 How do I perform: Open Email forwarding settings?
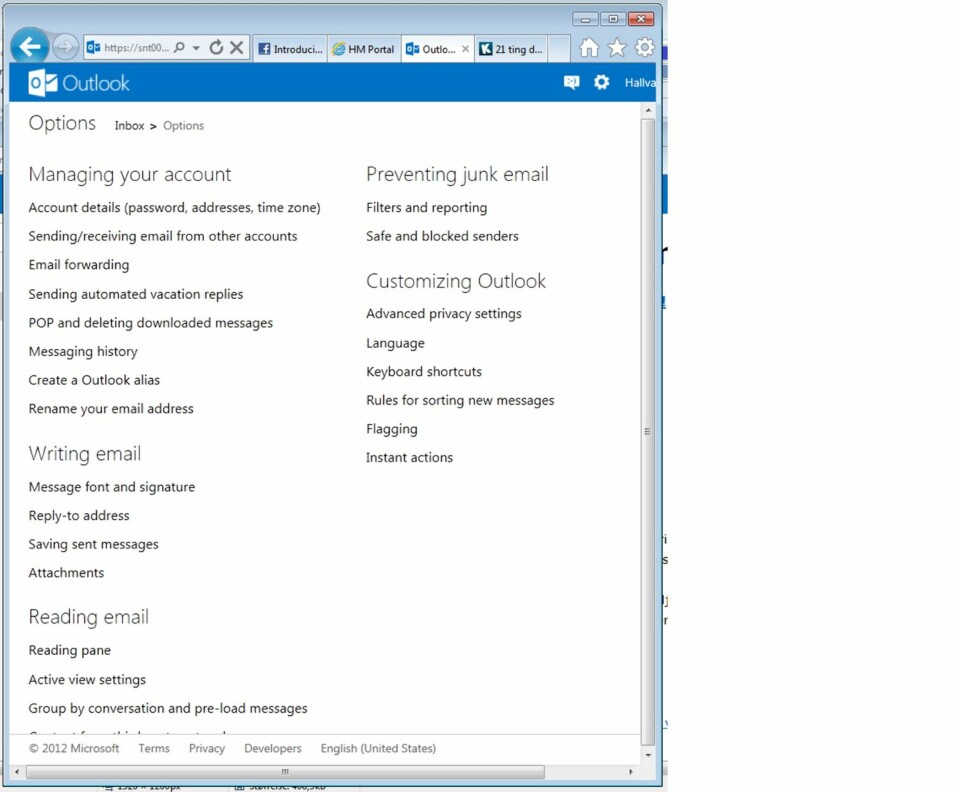coord(79,265)
